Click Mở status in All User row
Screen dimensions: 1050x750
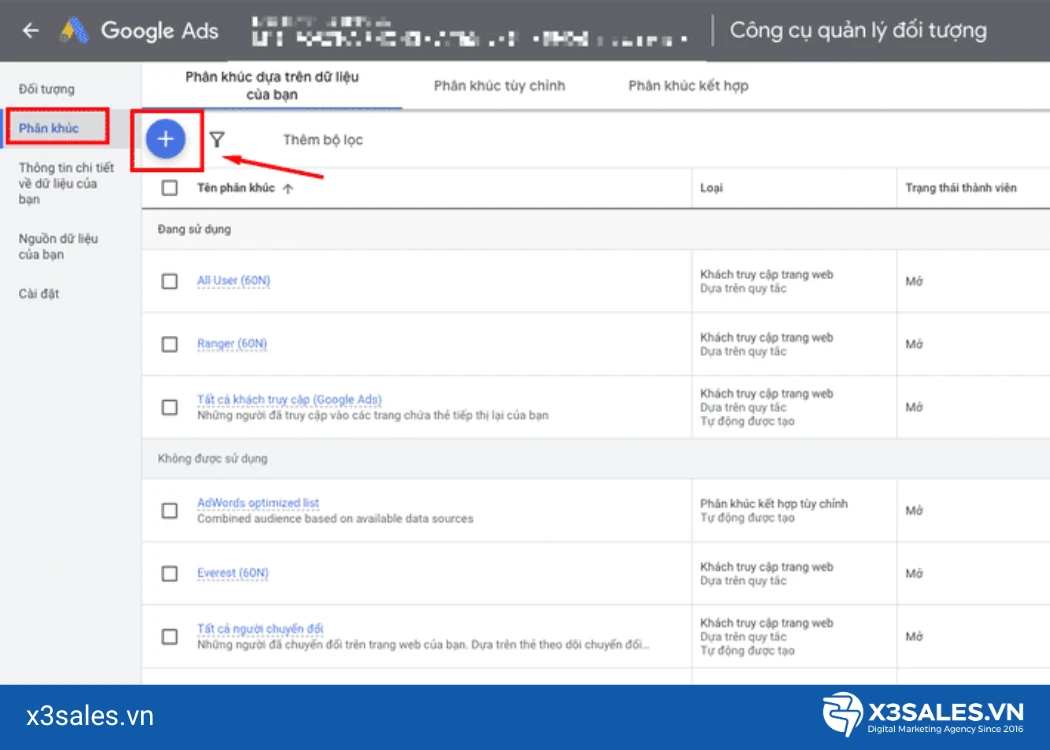(x=914, y=281)
